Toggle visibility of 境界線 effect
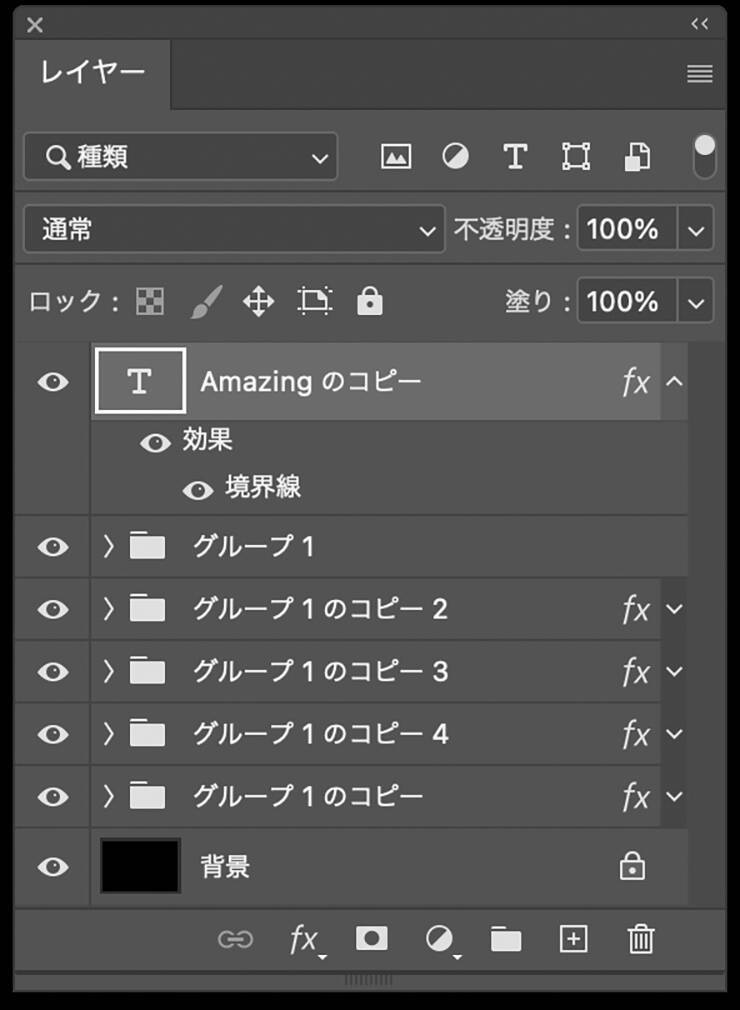This screenshot has width=740, height=1010. point(198,489)
